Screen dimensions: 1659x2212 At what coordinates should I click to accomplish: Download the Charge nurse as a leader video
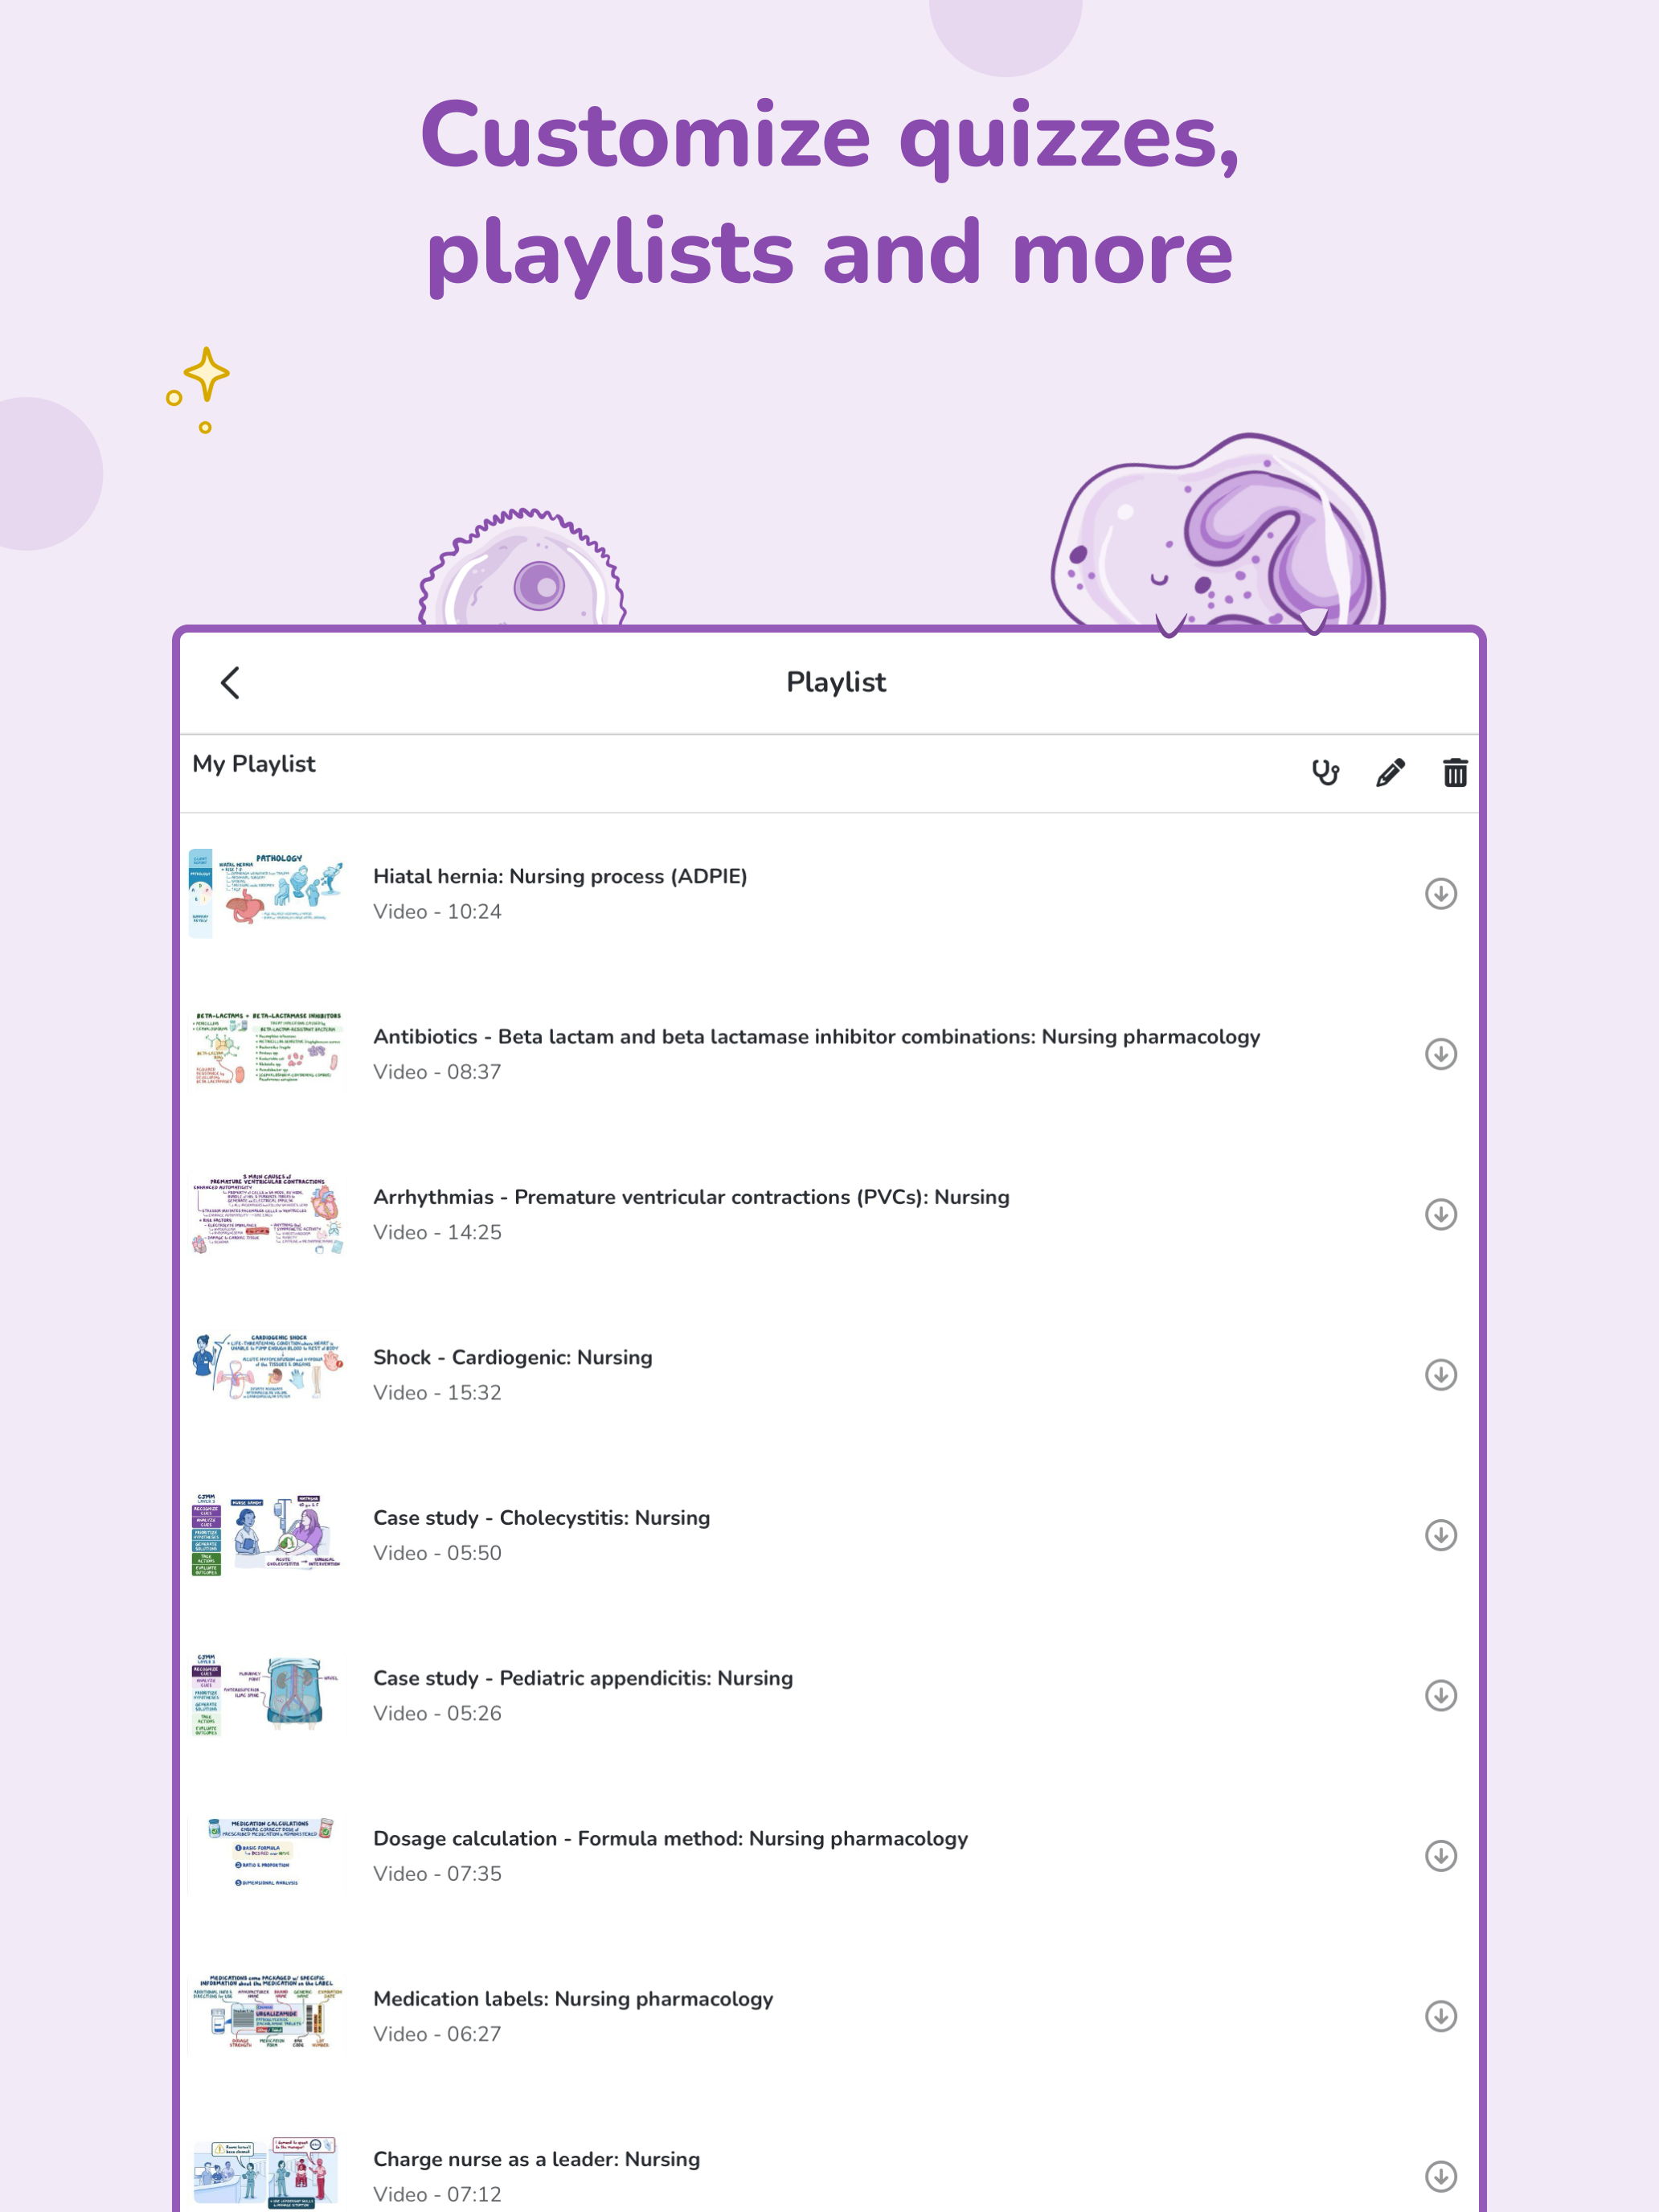[x=1440, y=2177]
